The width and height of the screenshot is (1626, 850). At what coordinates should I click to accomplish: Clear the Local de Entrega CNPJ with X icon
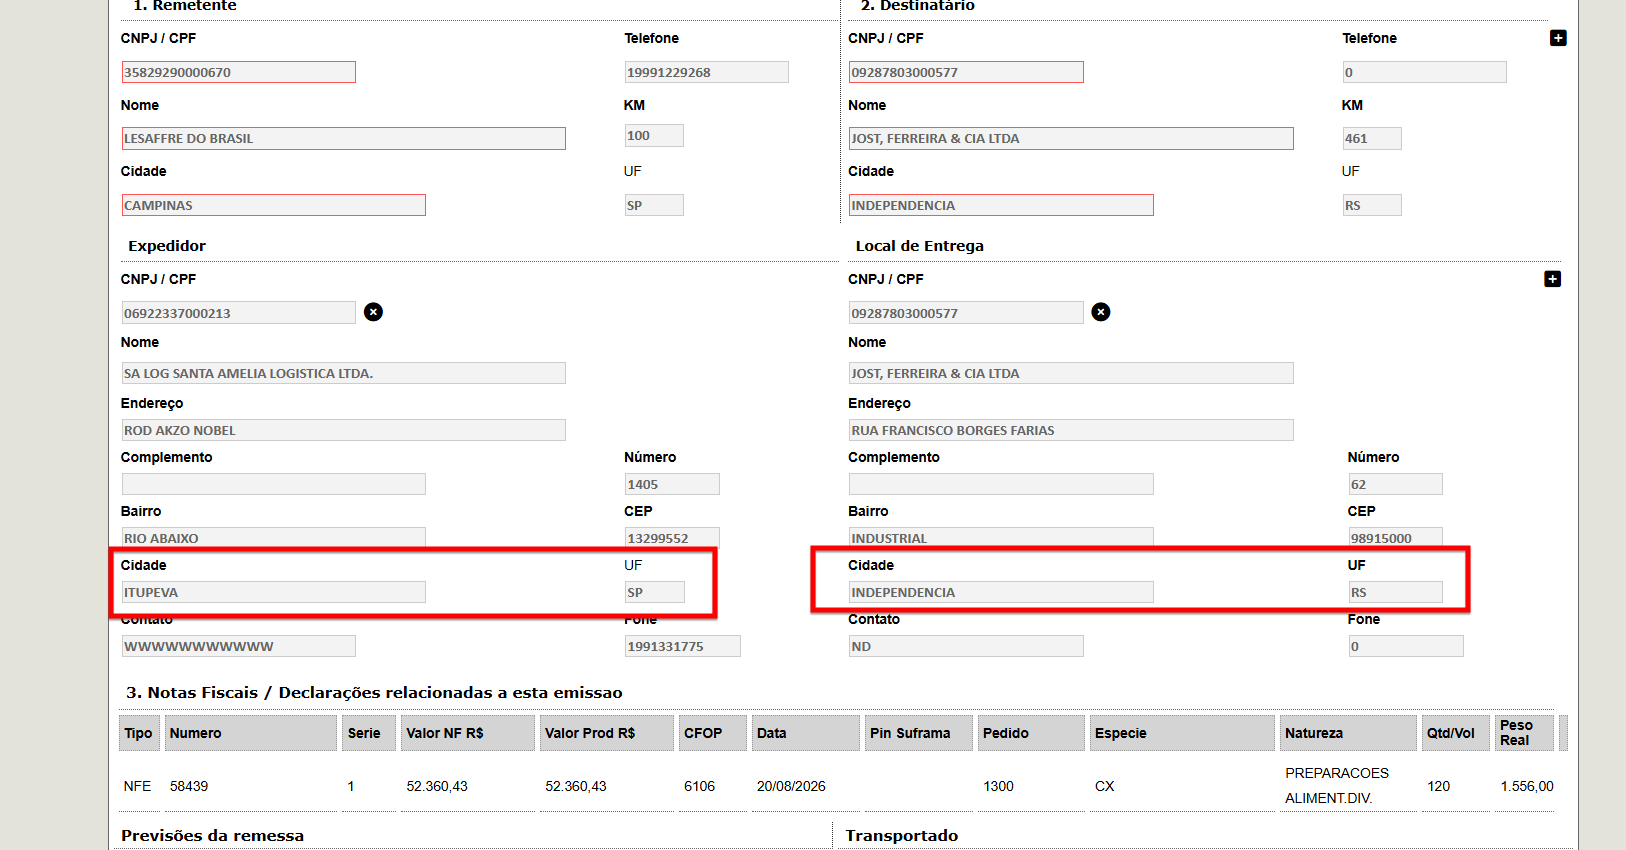click(1100, 312)
